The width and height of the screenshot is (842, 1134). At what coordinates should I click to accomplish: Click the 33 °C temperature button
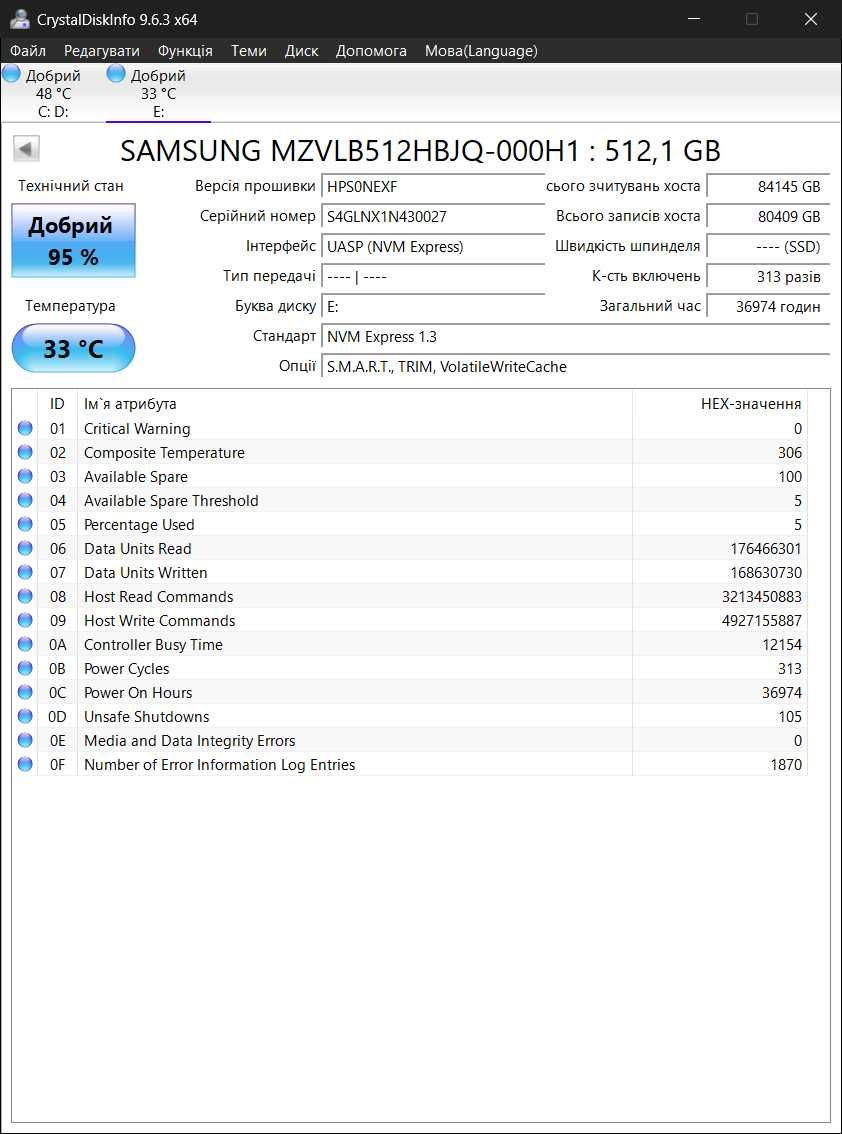pyautogui.click(x=73, y=349)
